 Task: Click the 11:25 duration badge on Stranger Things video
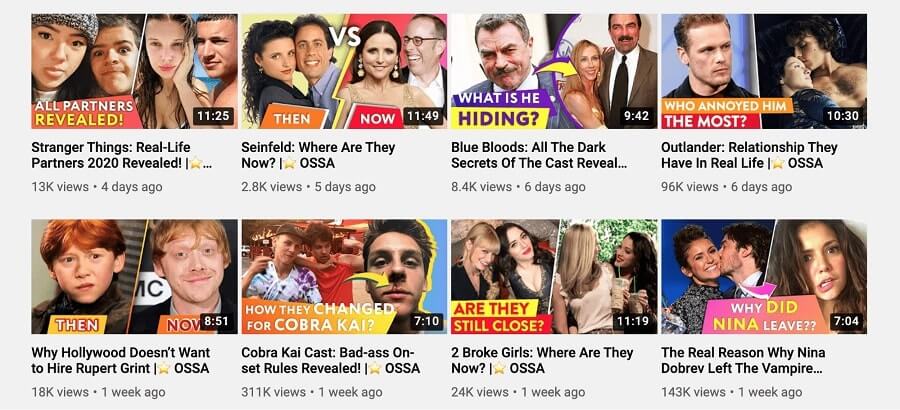[x=213, y=117]
